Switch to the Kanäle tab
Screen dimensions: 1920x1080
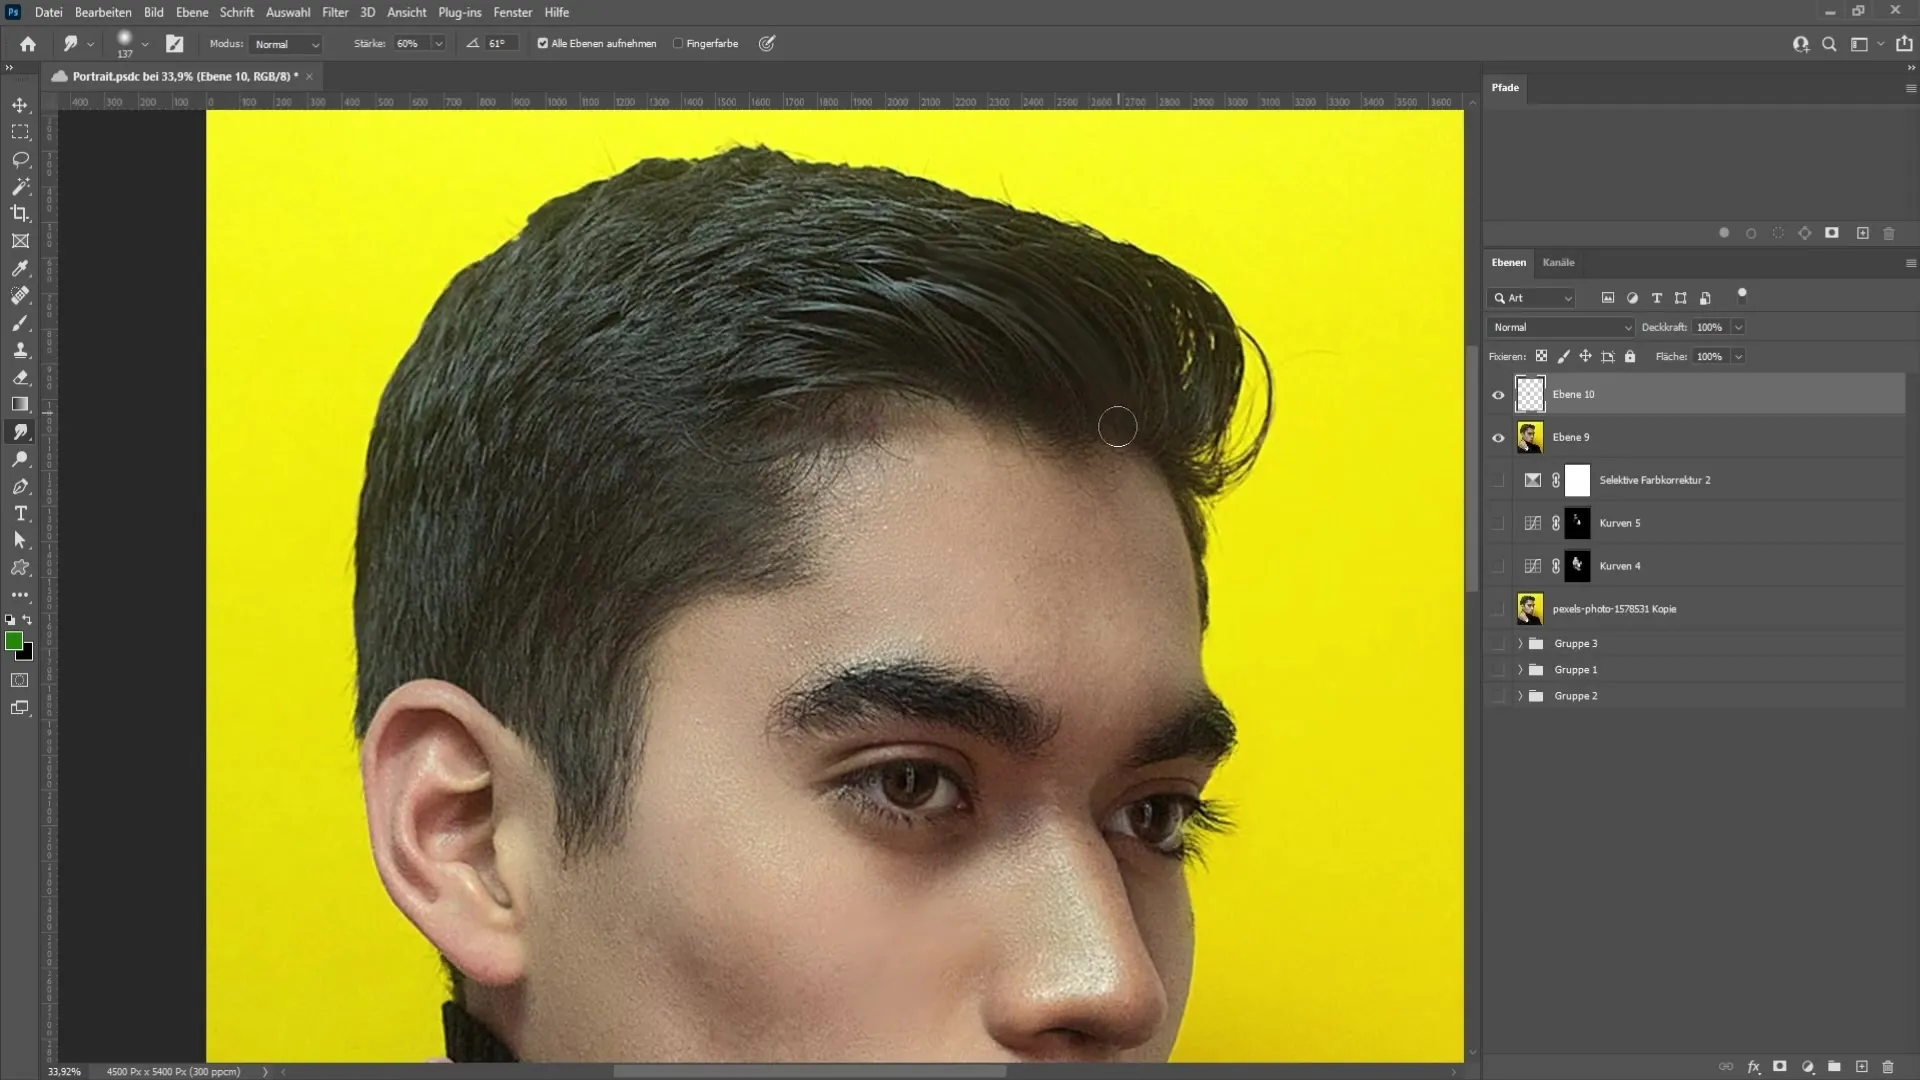pyautogui.click(x=1559, y=262)
